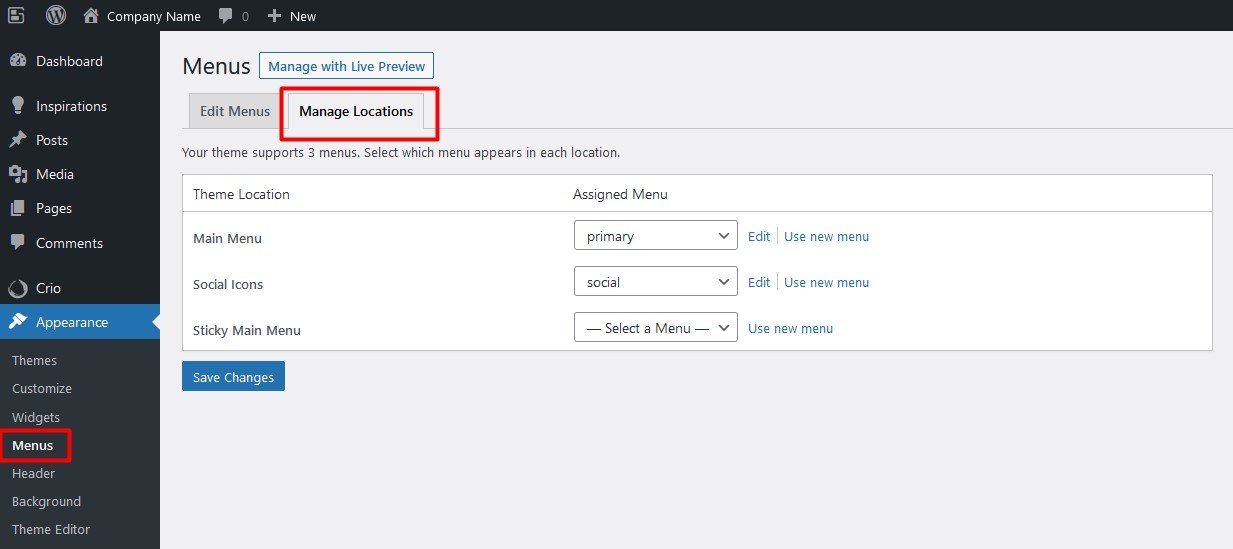Click the Crio circle icon in sidebar
Viewport: 1233px width, 549px height.
(x=18, y=288)
